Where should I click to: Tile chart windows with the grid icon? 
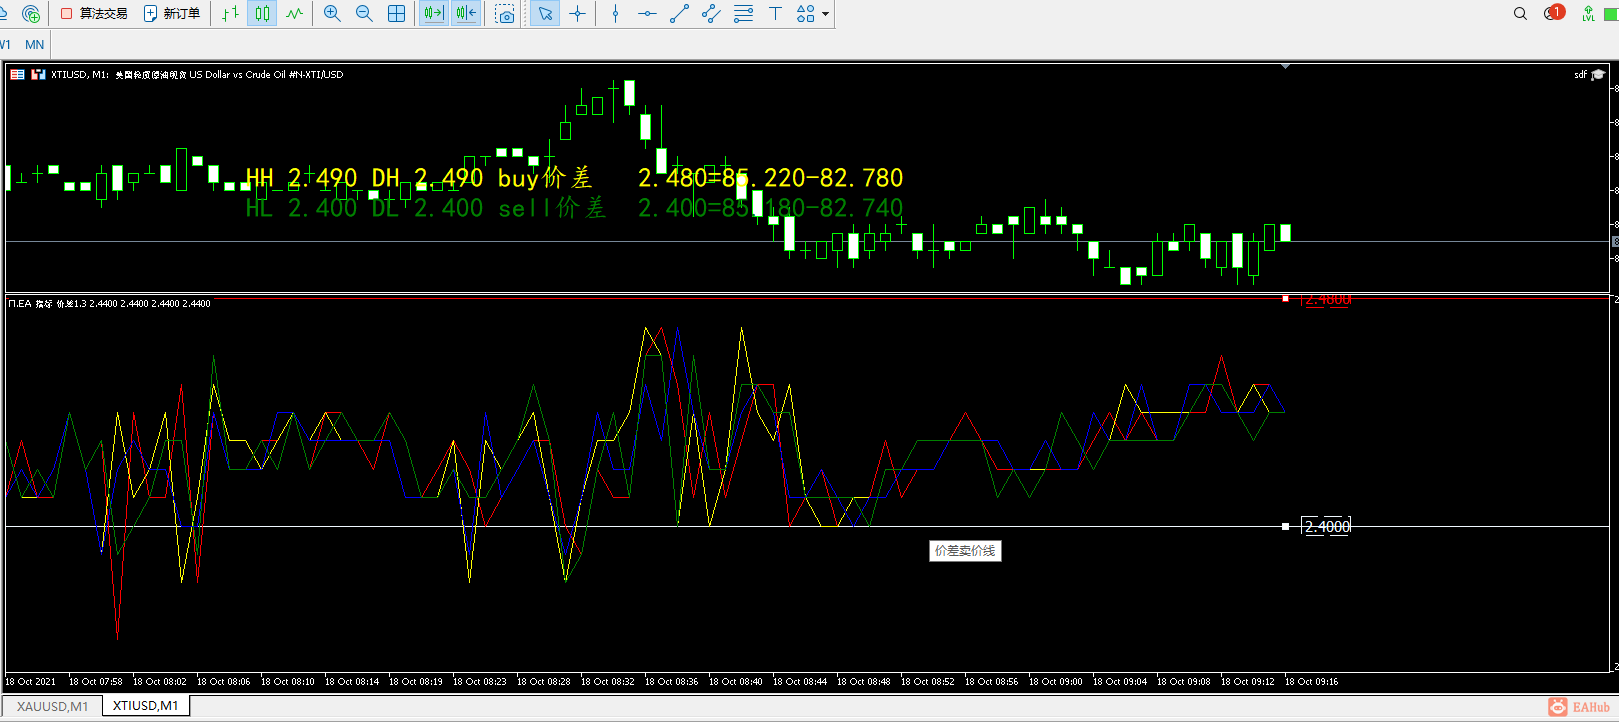point(397,14)
